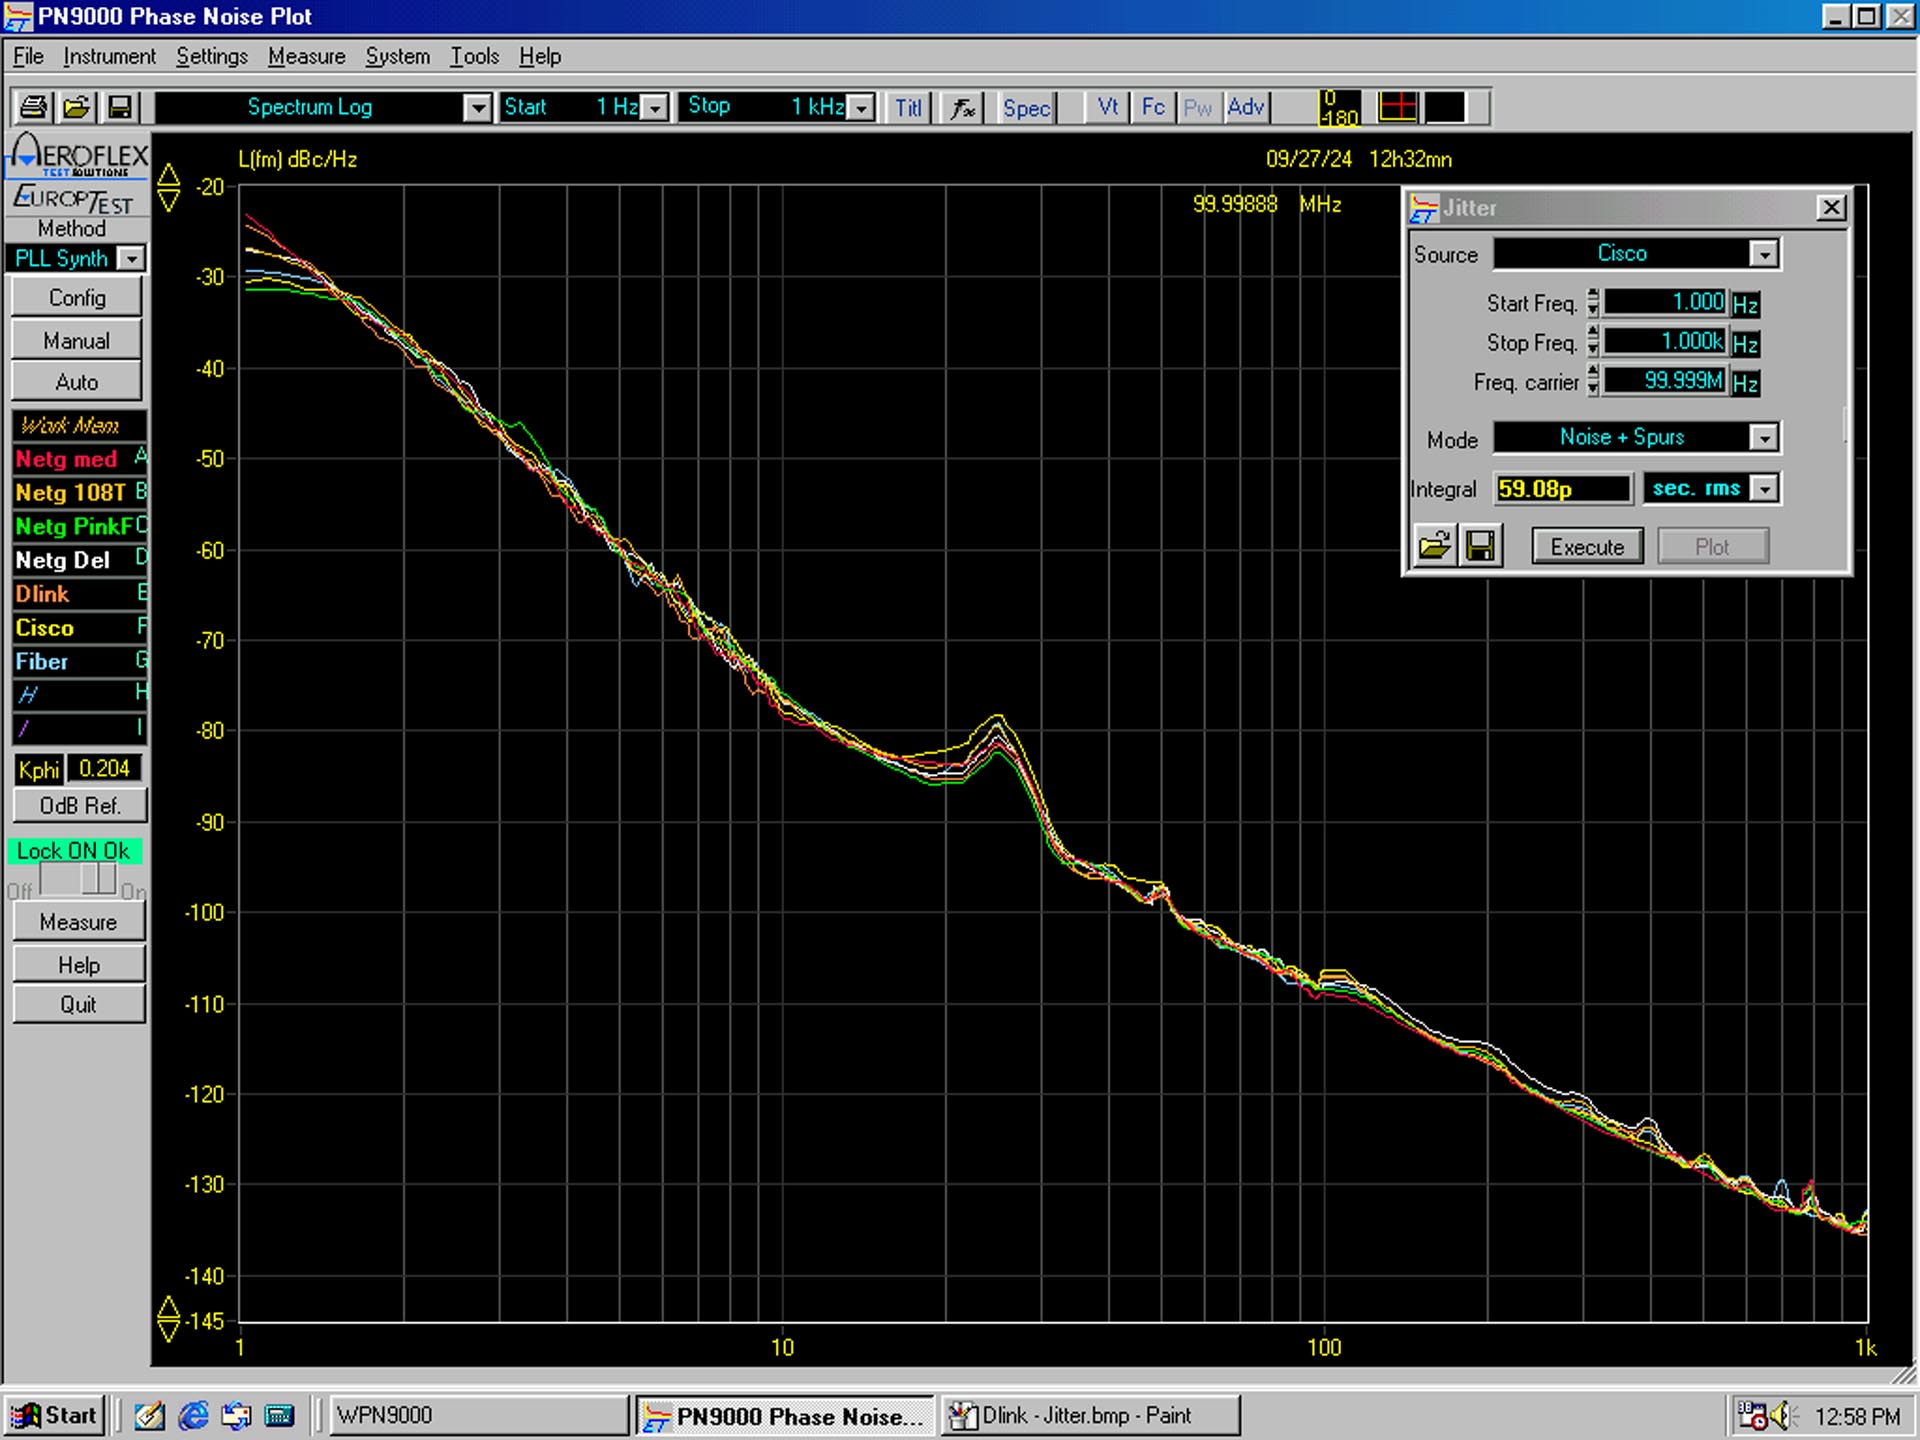Click the Start Freq. stepper arrows
The width and height of the screenshot is (1920, 1440).
(1593, 302)
